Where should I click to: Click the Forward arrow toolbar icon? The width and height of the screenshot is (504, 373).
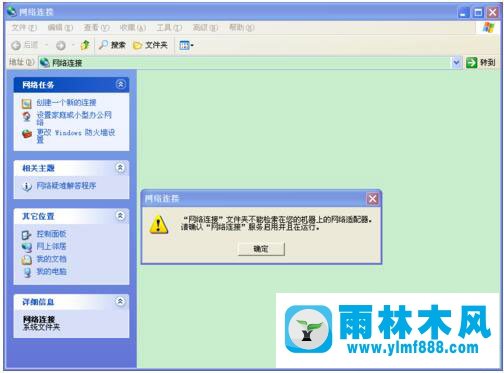61,45
